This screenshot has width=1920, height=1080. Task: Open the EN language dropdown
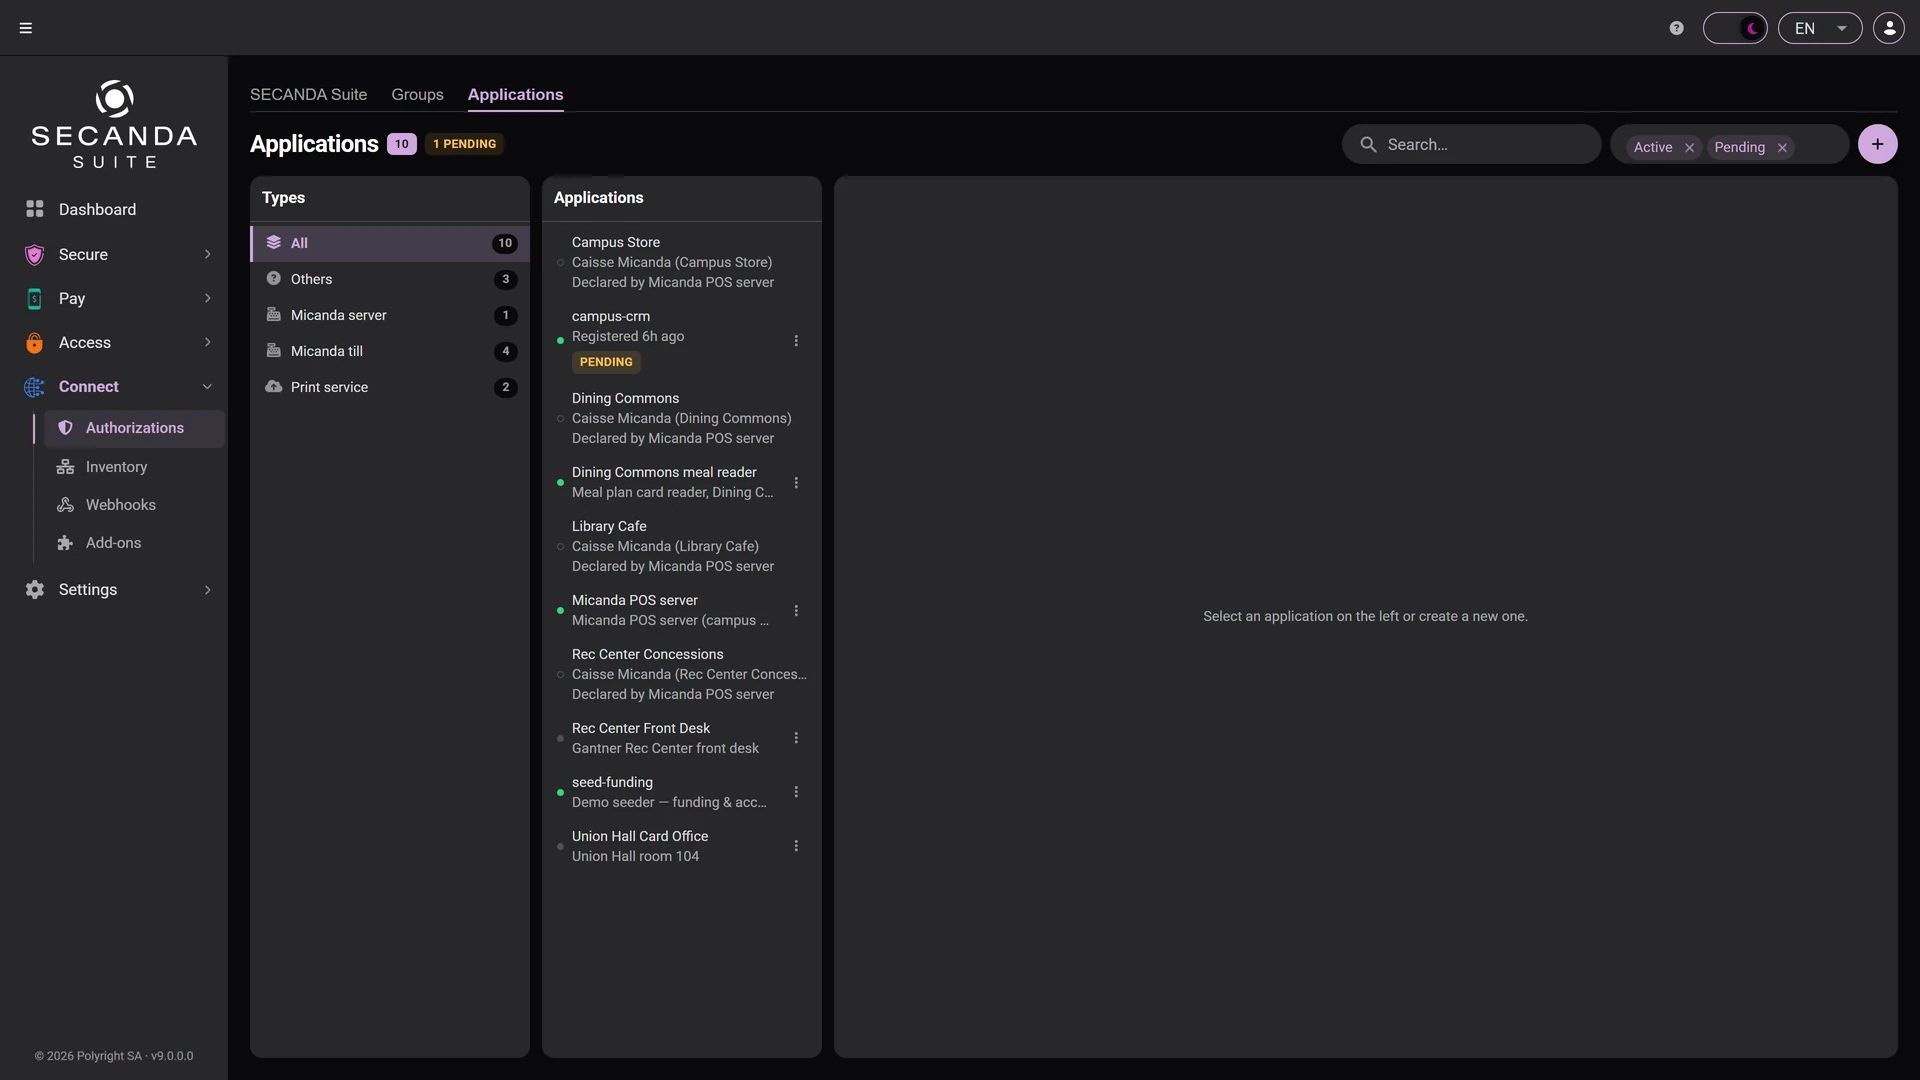click(x=1820, y=28)
